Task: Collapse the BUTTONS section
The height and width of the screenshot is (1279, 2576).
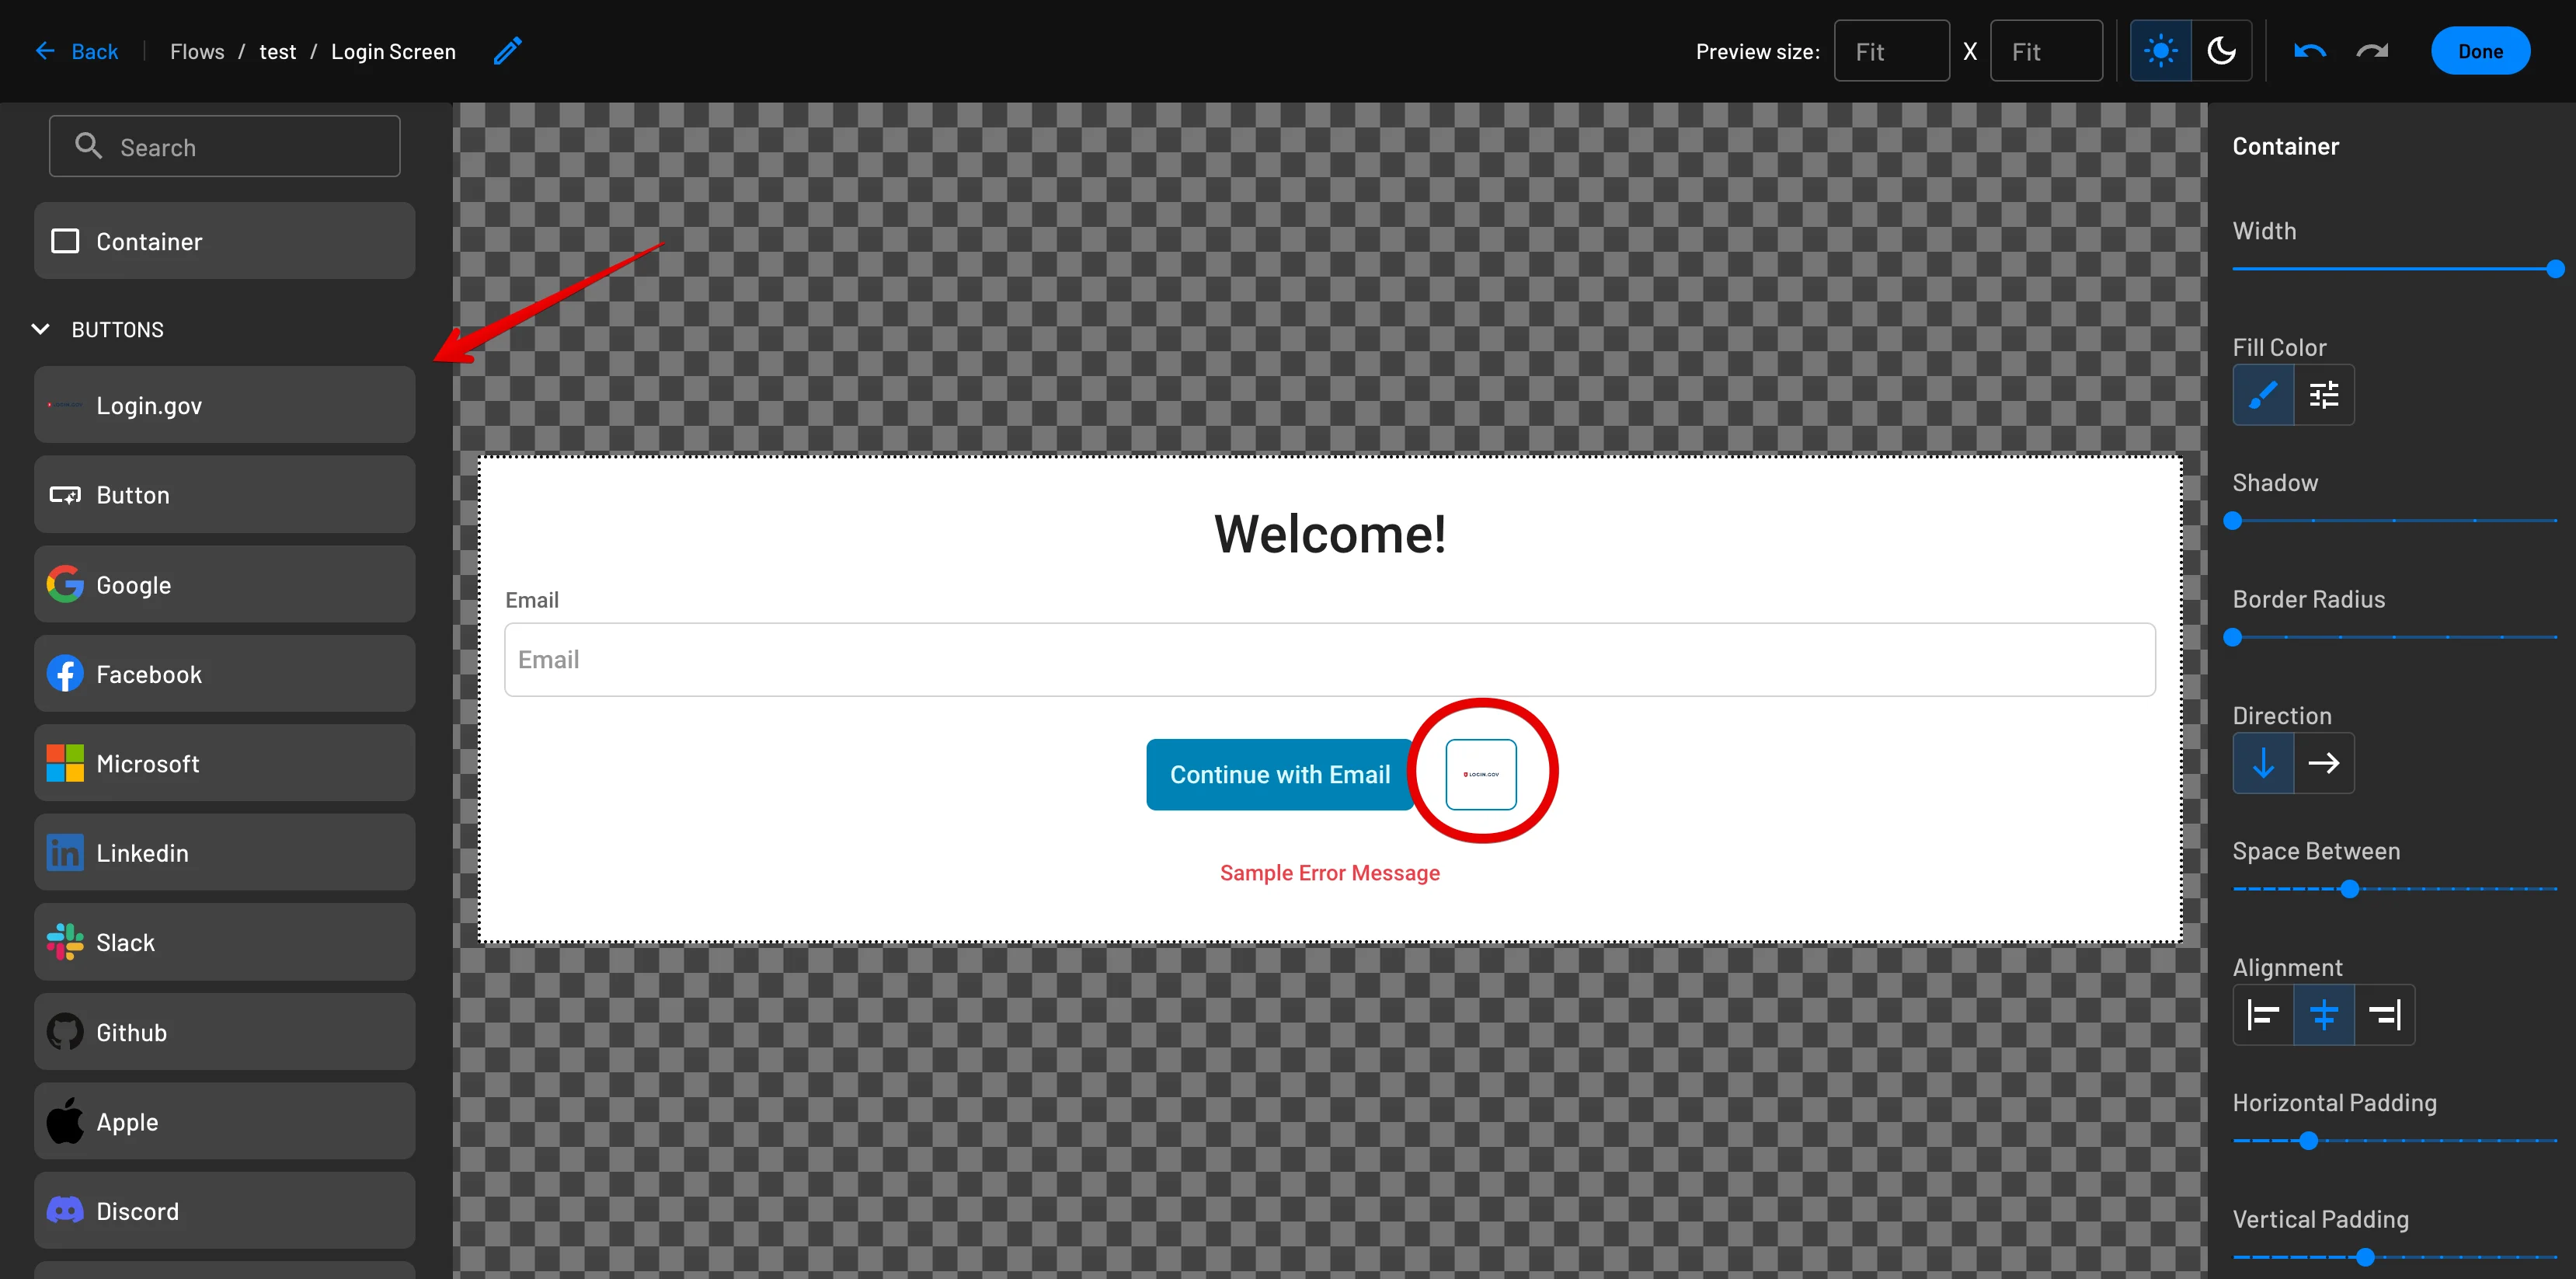Action: click(x=41, y=329)
